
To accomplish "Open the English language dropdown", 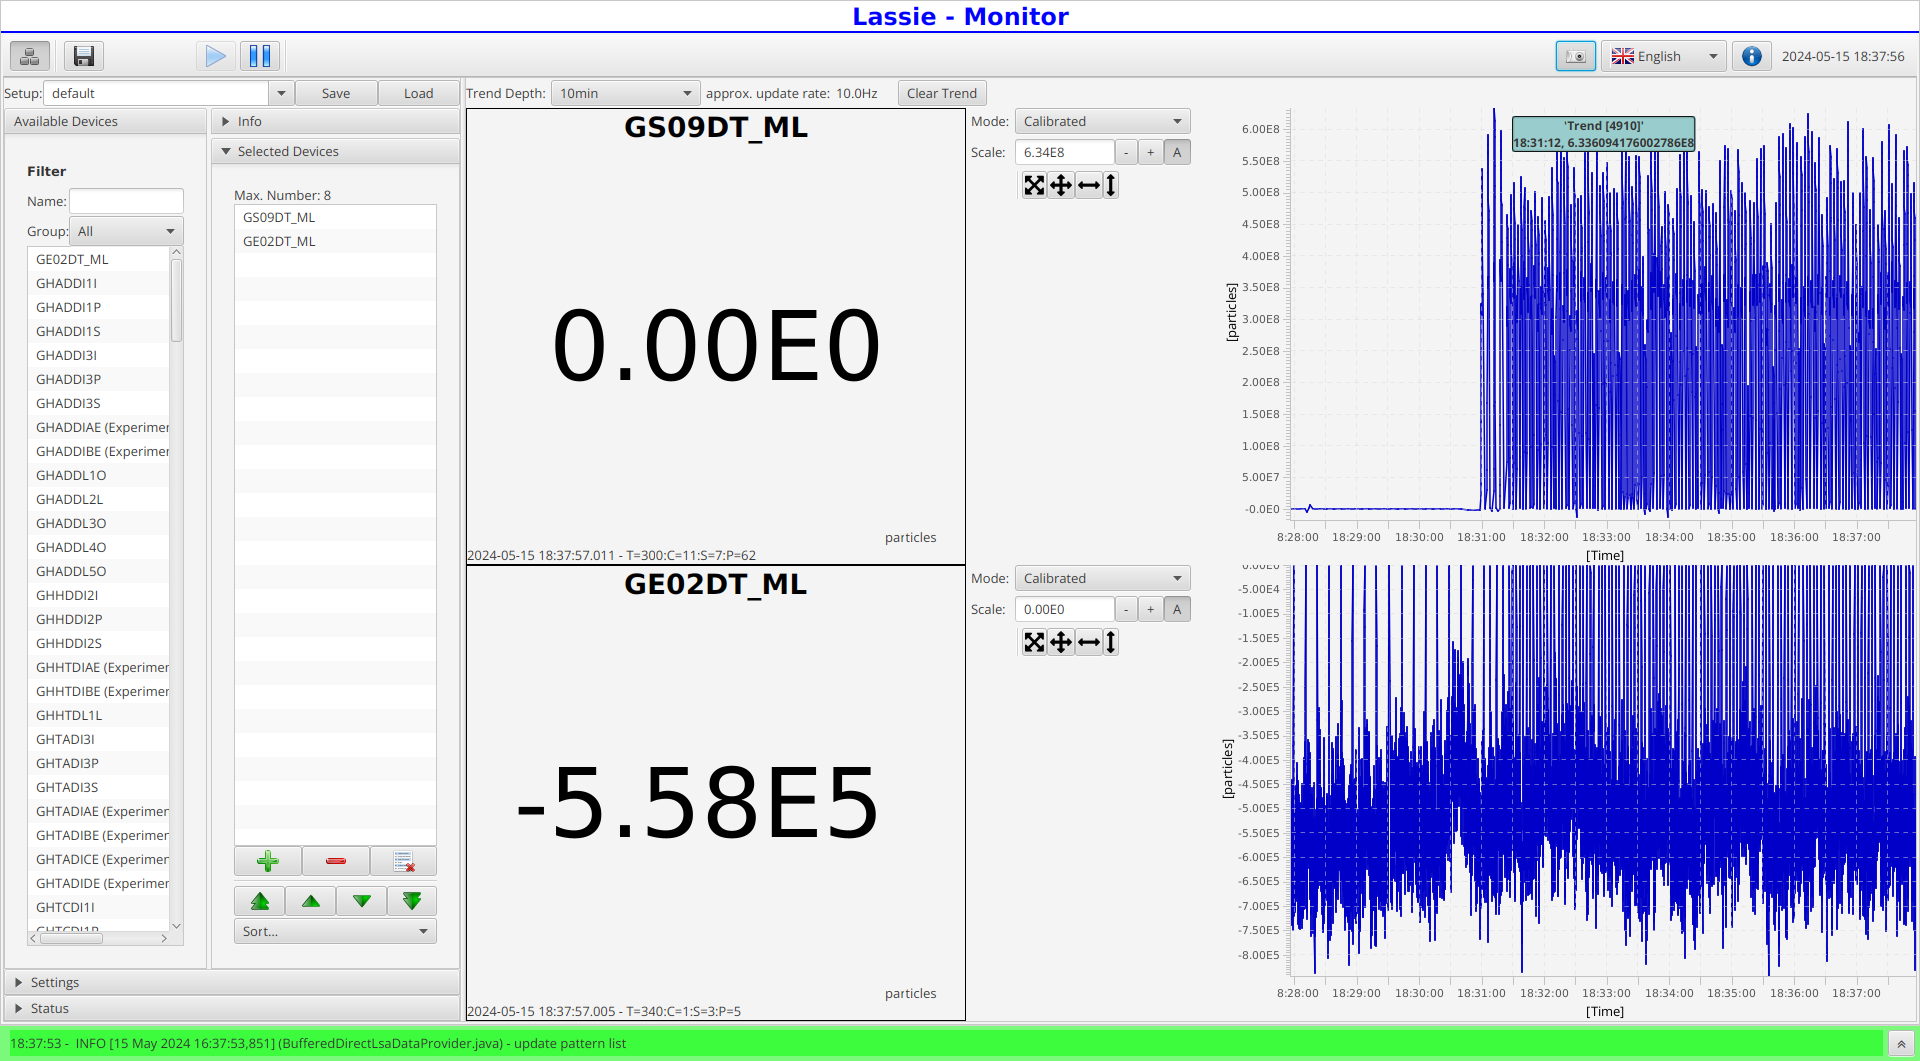I will click(1664, 56).
